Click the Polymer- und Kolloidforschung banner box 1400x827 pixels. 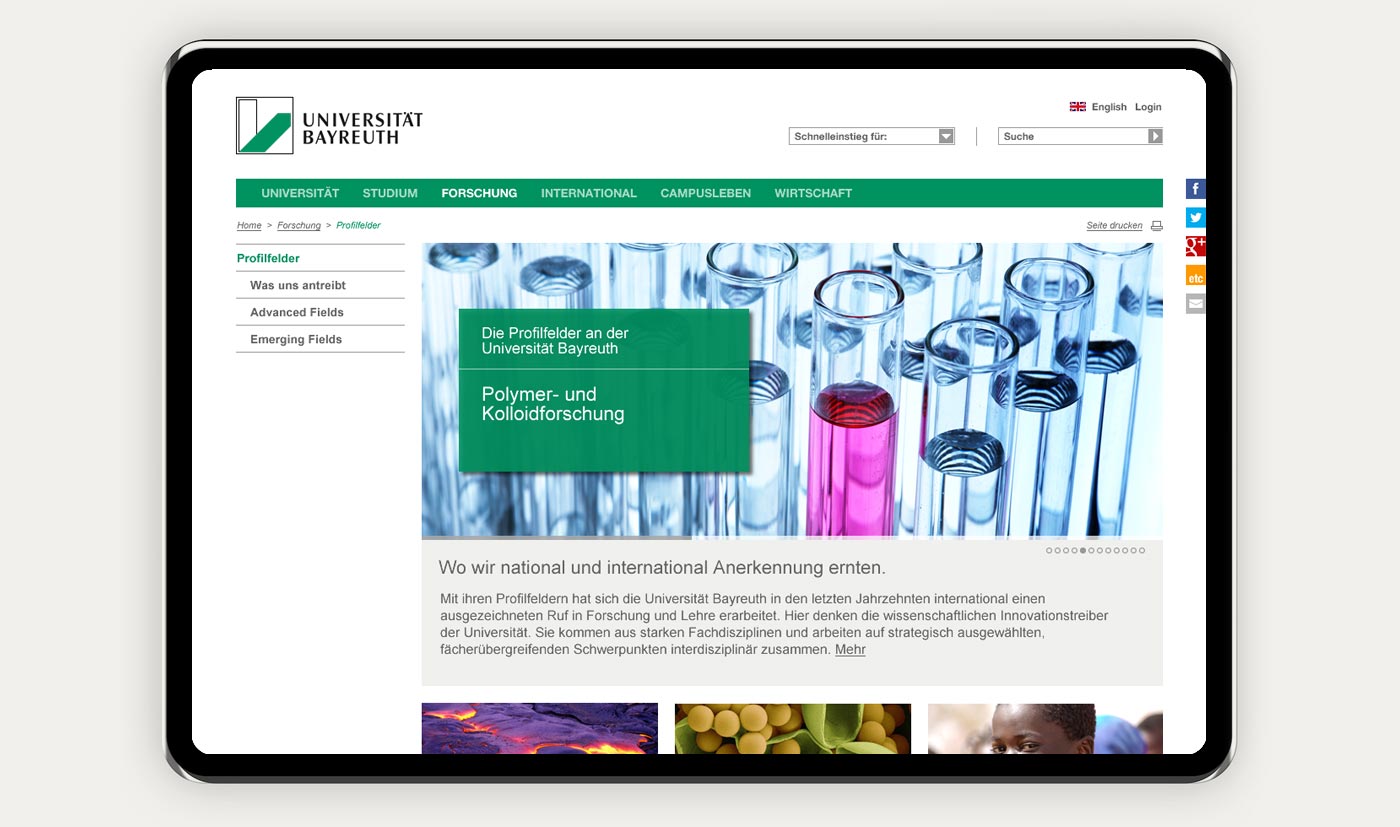604,390
